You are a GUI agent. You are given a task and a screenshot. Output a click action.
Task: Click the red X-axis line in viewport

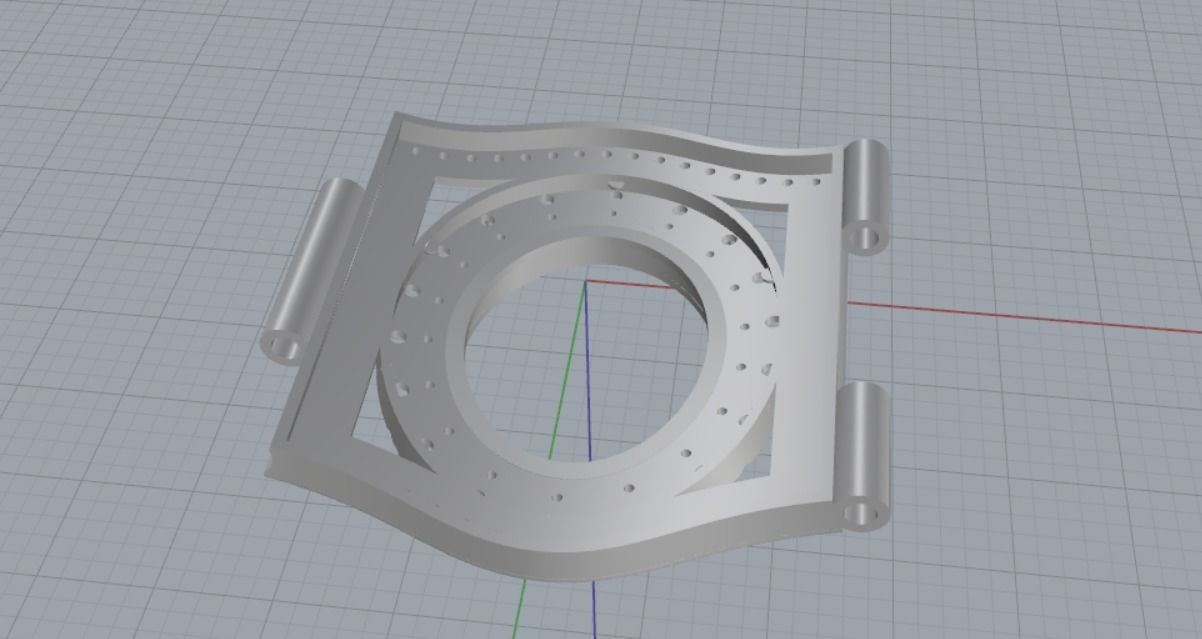point(1024,318)
